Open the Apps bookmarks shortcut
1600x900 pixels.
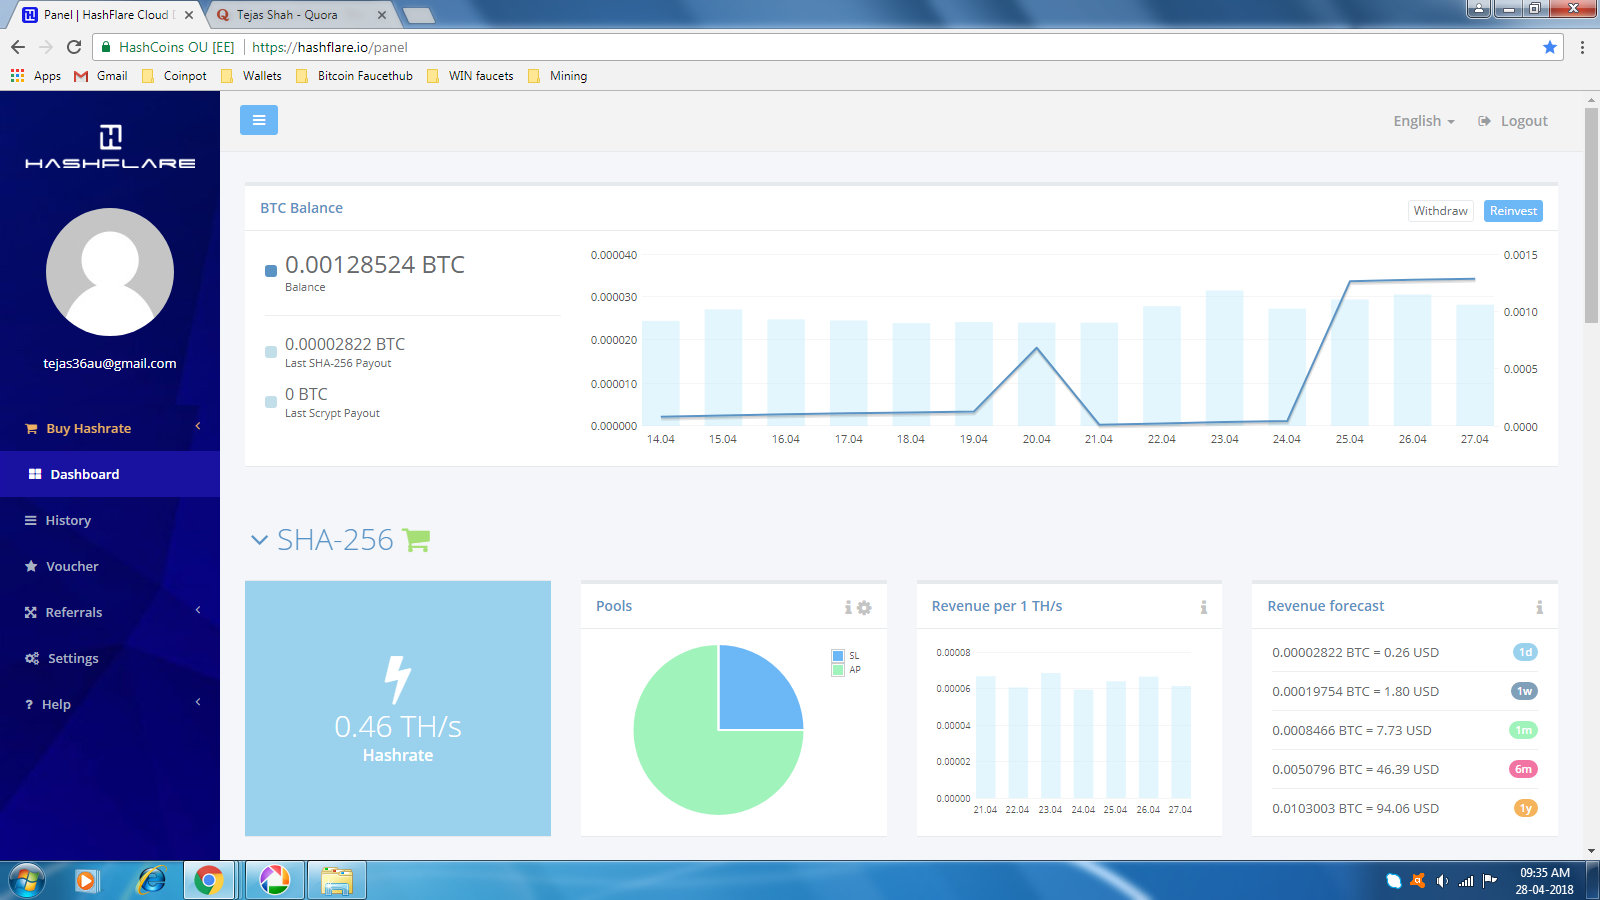36,76
